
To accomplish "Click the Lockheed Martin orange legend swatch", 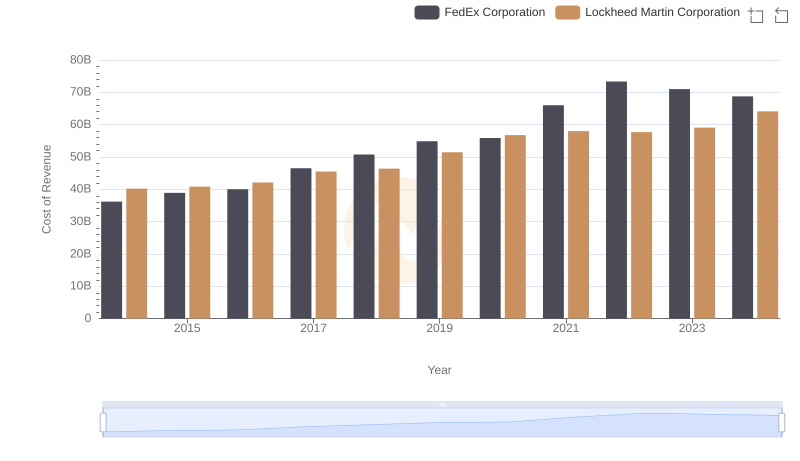I will 568,12.
